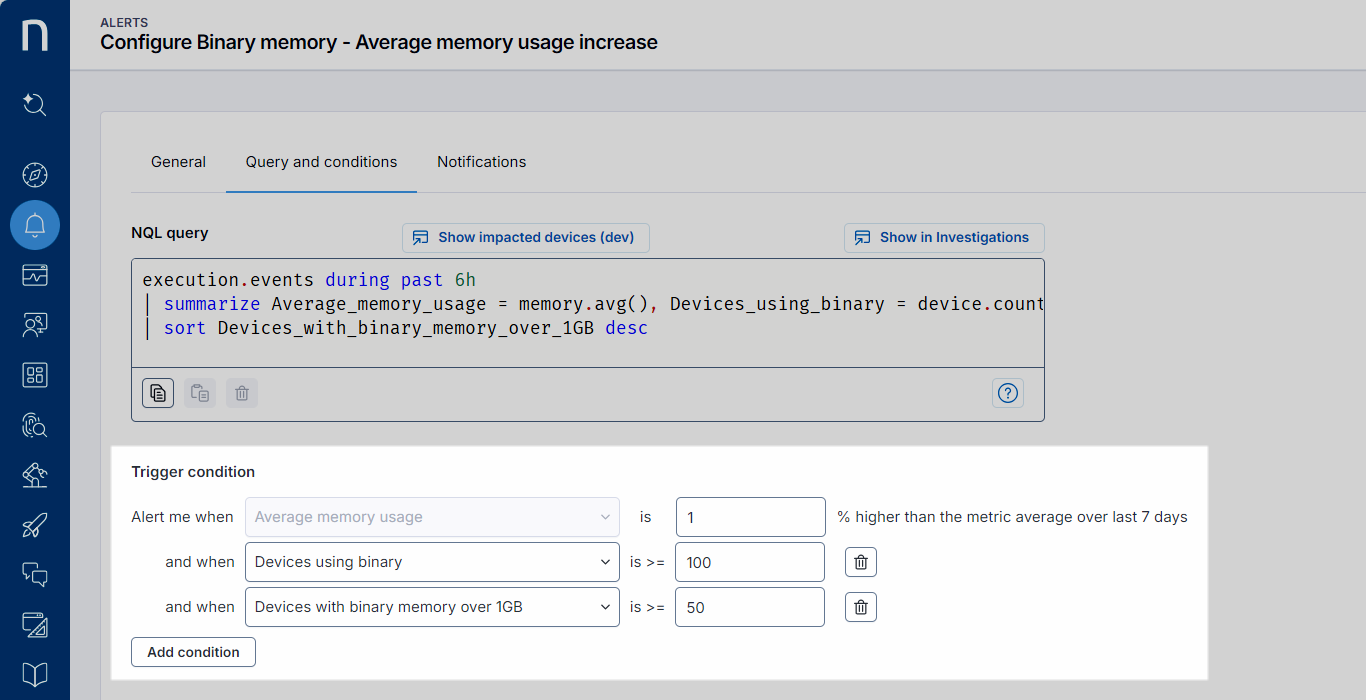Expand 'Devices with binary memory over 1GB' dropdown
Image resolution: width=1366 pixels, height=700 pixels.
click(x=432, y=607)
